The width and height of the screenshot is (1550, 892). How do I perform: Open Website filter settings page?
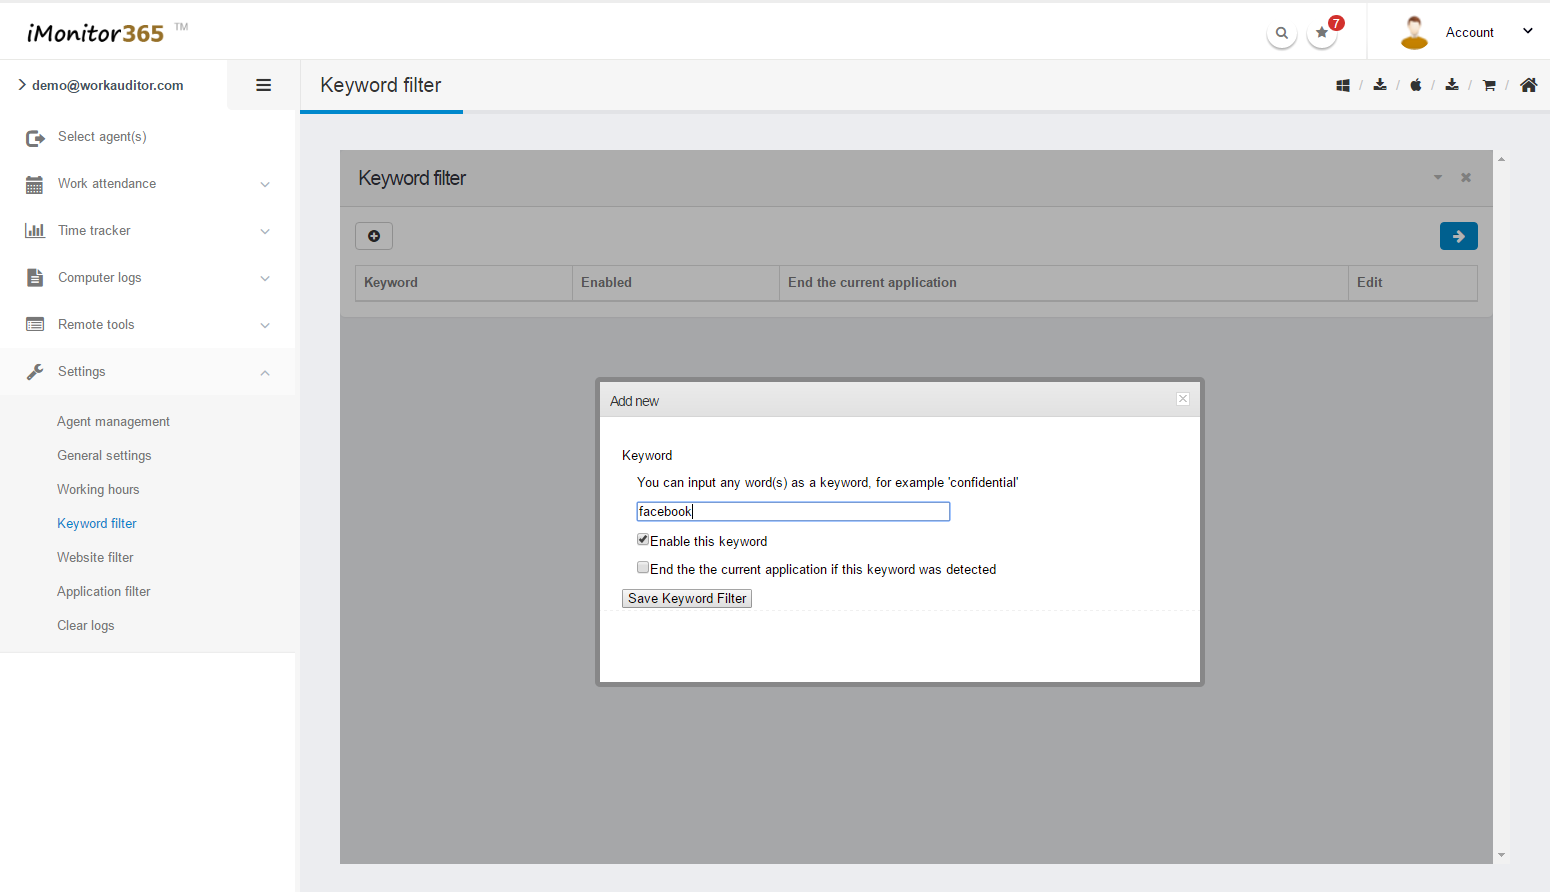point(95,558)
